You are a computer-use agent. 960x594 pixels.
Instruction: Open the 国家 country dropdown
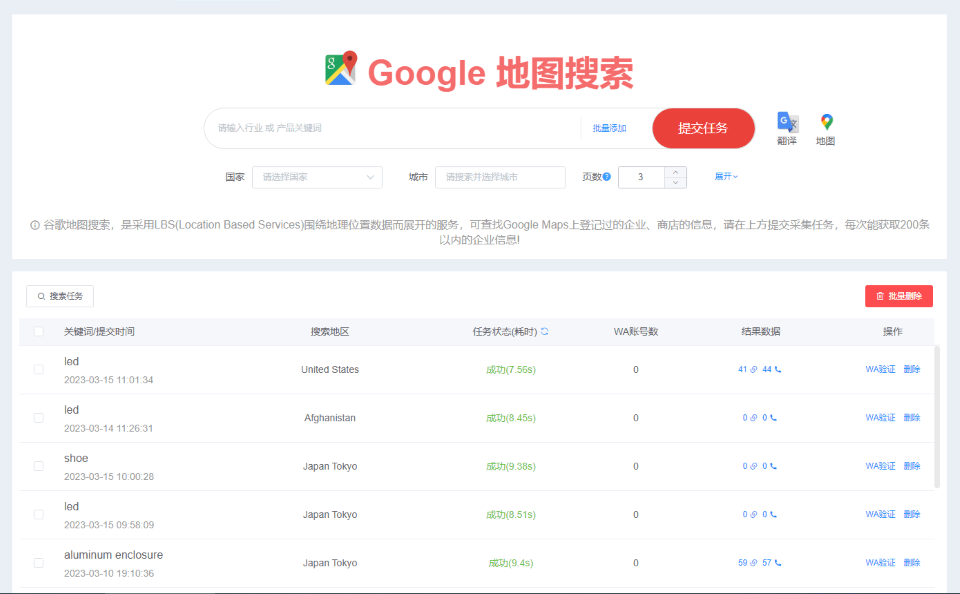pyautogui.click(x=317, y=177)
